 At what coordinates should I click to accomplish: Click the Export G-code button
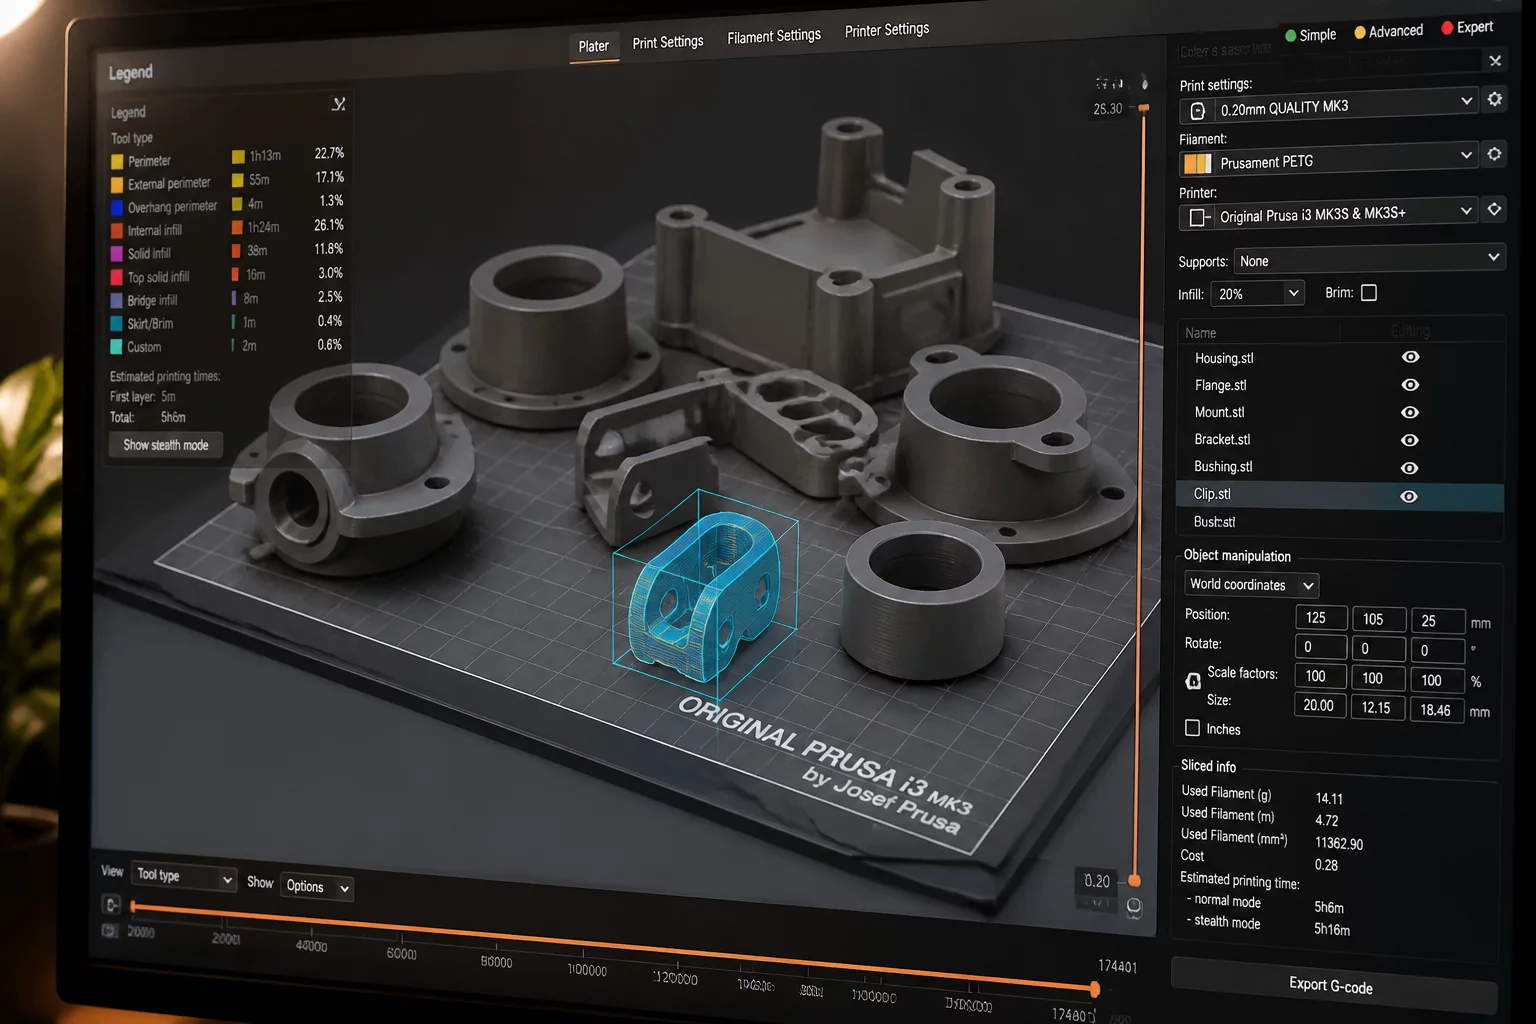point(1332,985)
